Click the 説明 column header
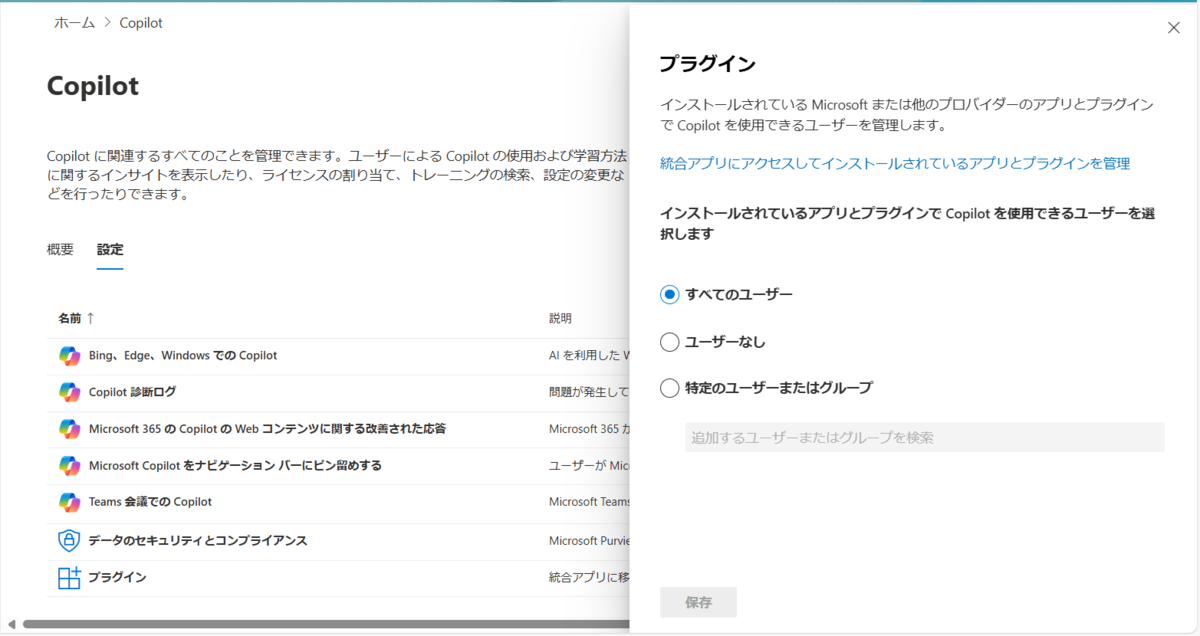This screenshot has width=1200, height=636. pos(560,318)
